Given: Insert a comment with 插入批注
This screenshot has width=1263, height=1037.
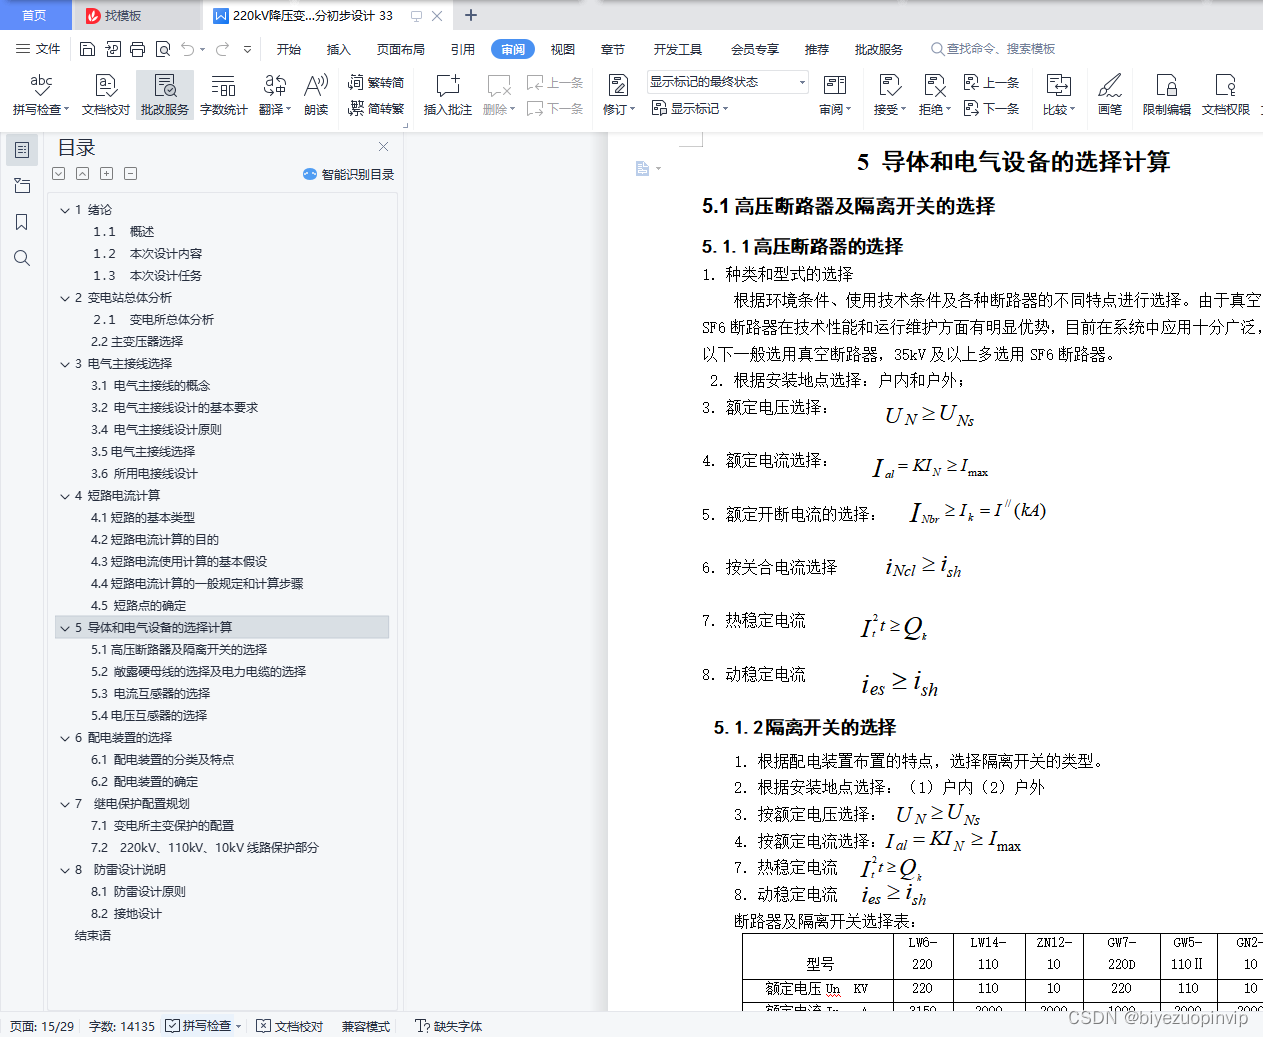Looking at the screenshot, I should (x=448, y=95).
